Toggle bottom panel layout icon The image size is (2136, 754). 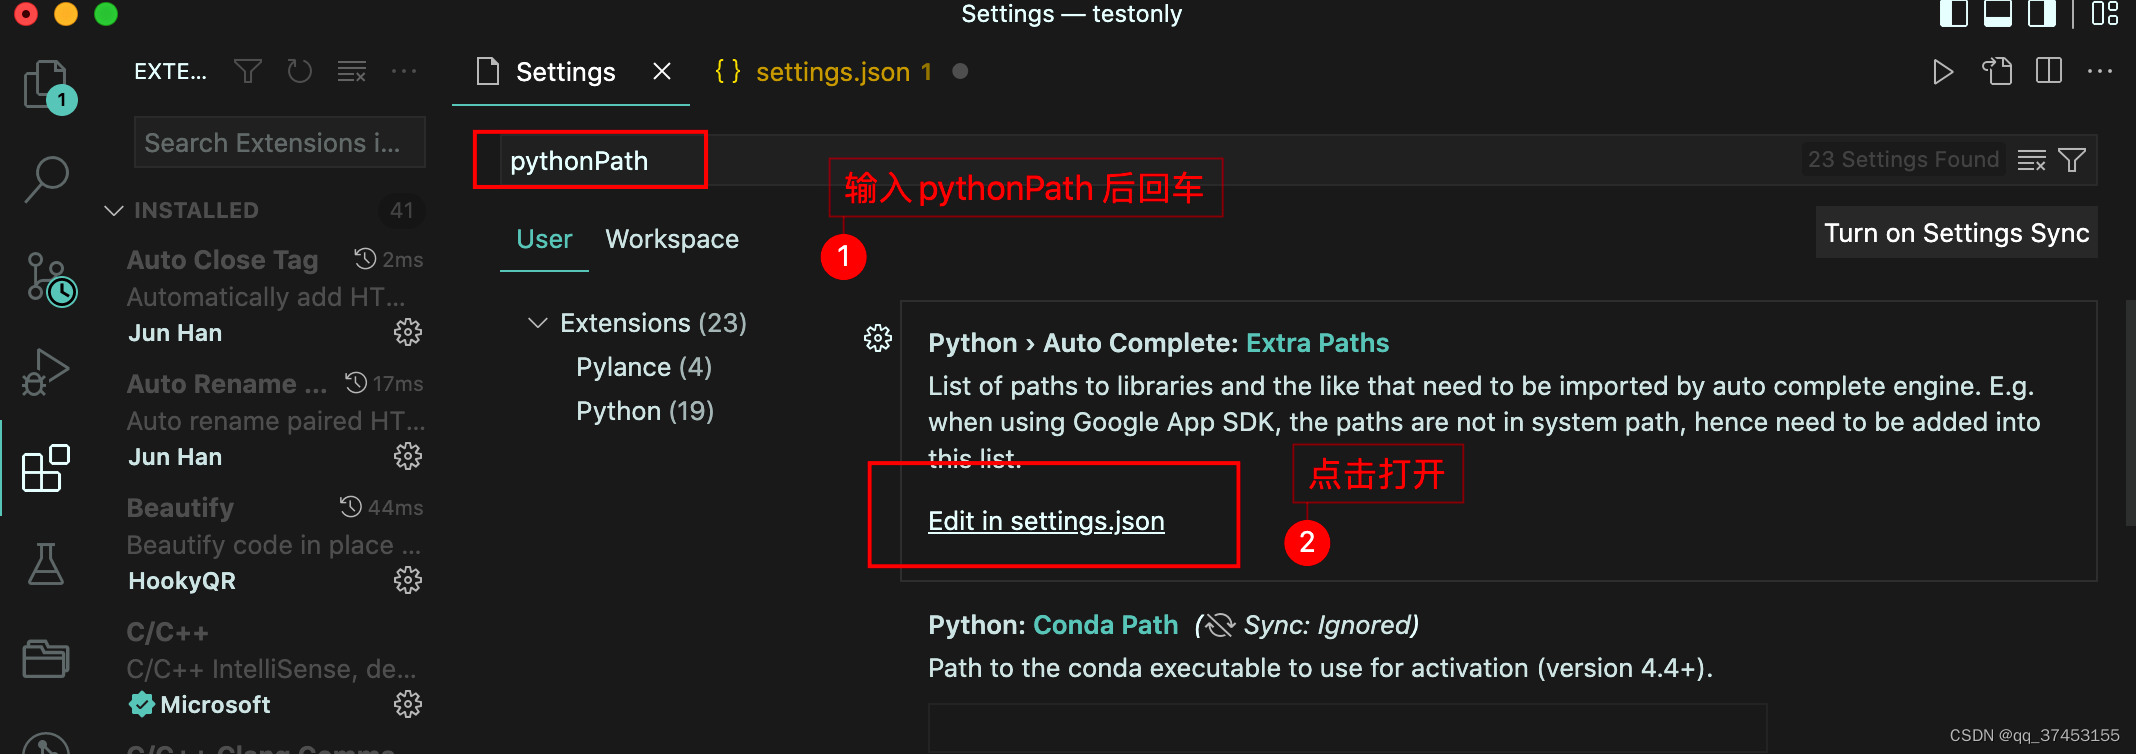click(1998, 14)
